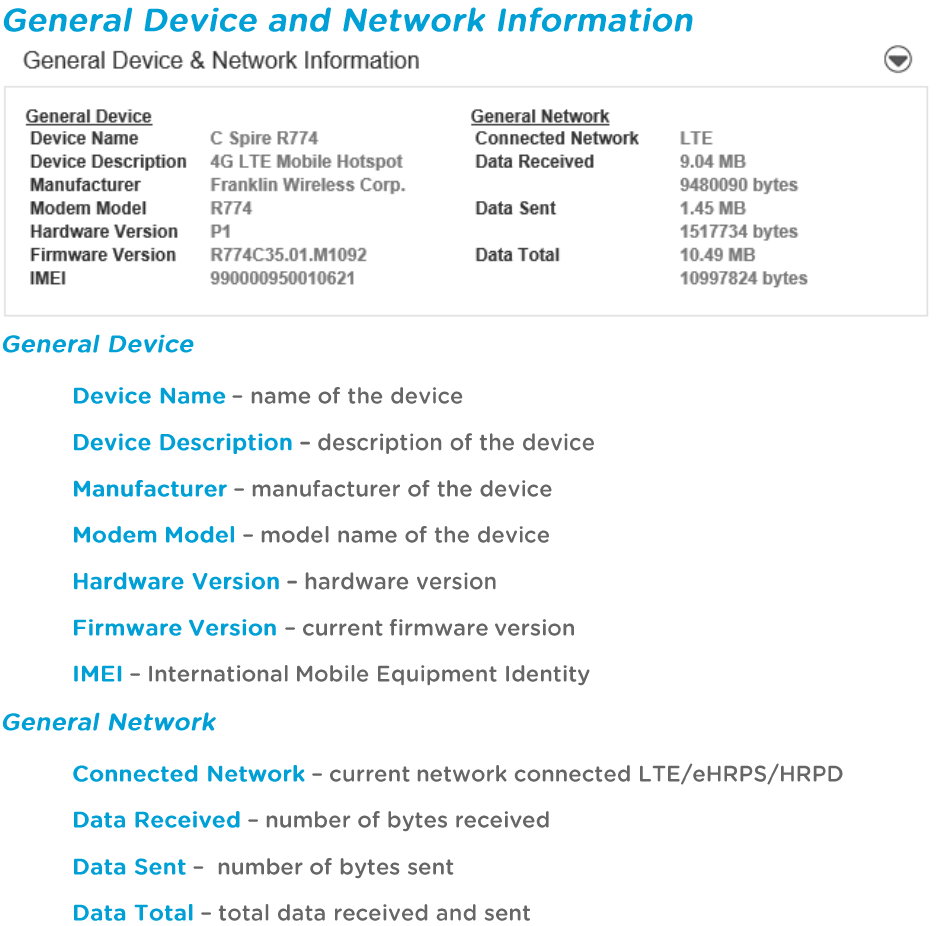The height and width of the screenshot is (926, 937).
Task: Collapse the General Device & Network Information panel arrow
Action: click(897, 60)
